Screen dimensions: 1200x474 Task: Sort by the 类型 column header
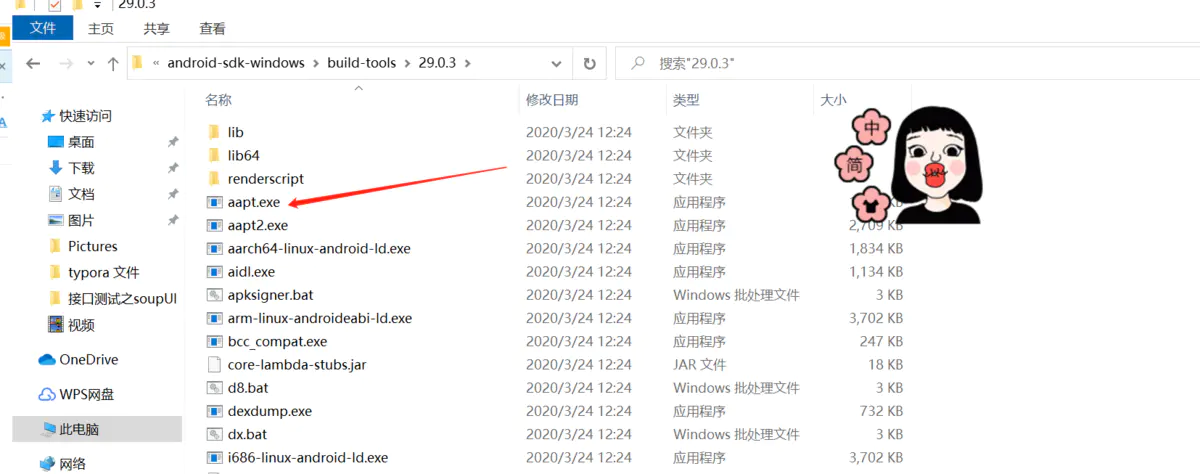pyautogui.click(x=687, y=100)
